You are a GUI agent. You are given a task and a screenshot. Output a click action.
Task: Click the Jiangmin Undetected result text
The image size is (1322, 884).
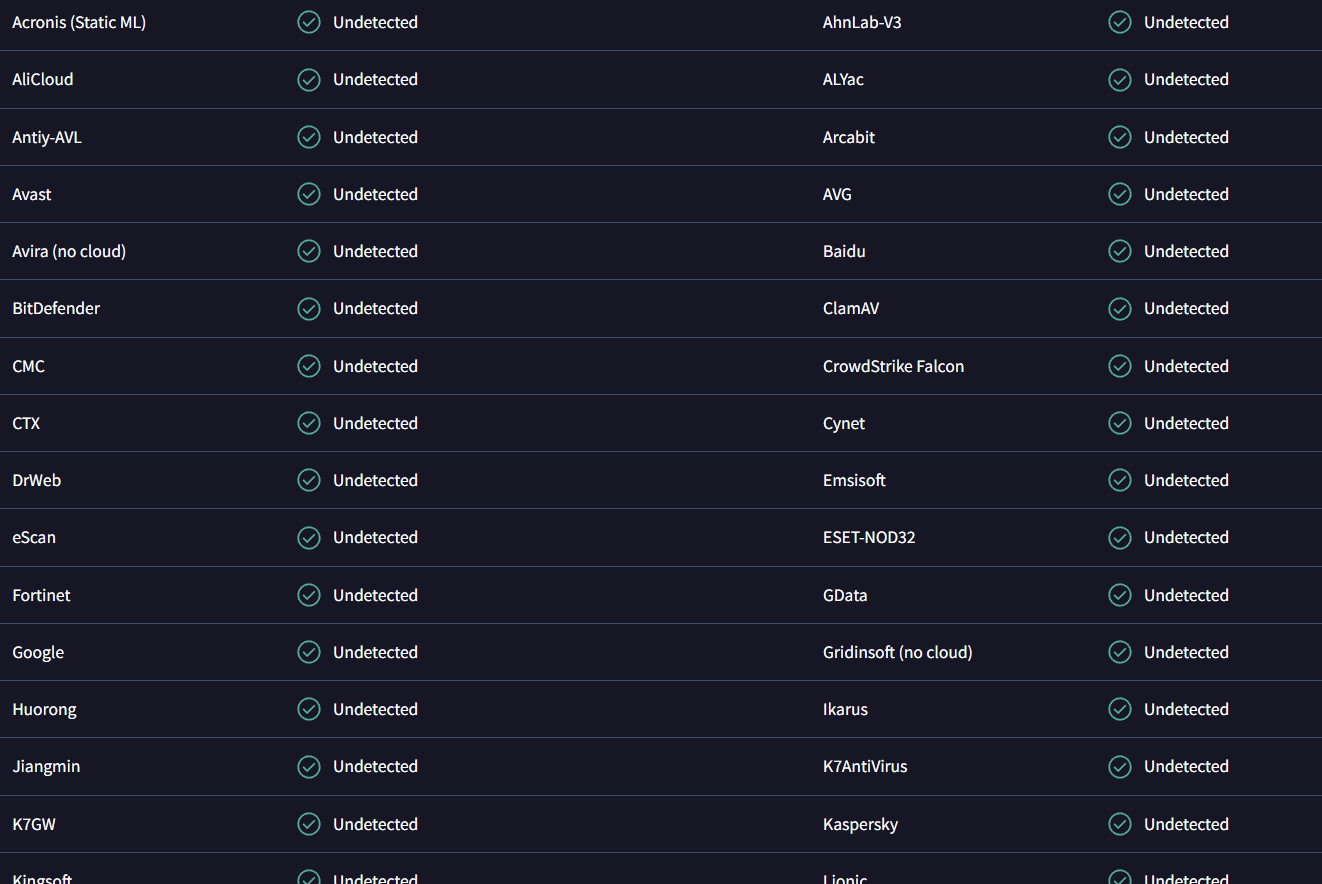pyautogui.click(x=375, y=766)
